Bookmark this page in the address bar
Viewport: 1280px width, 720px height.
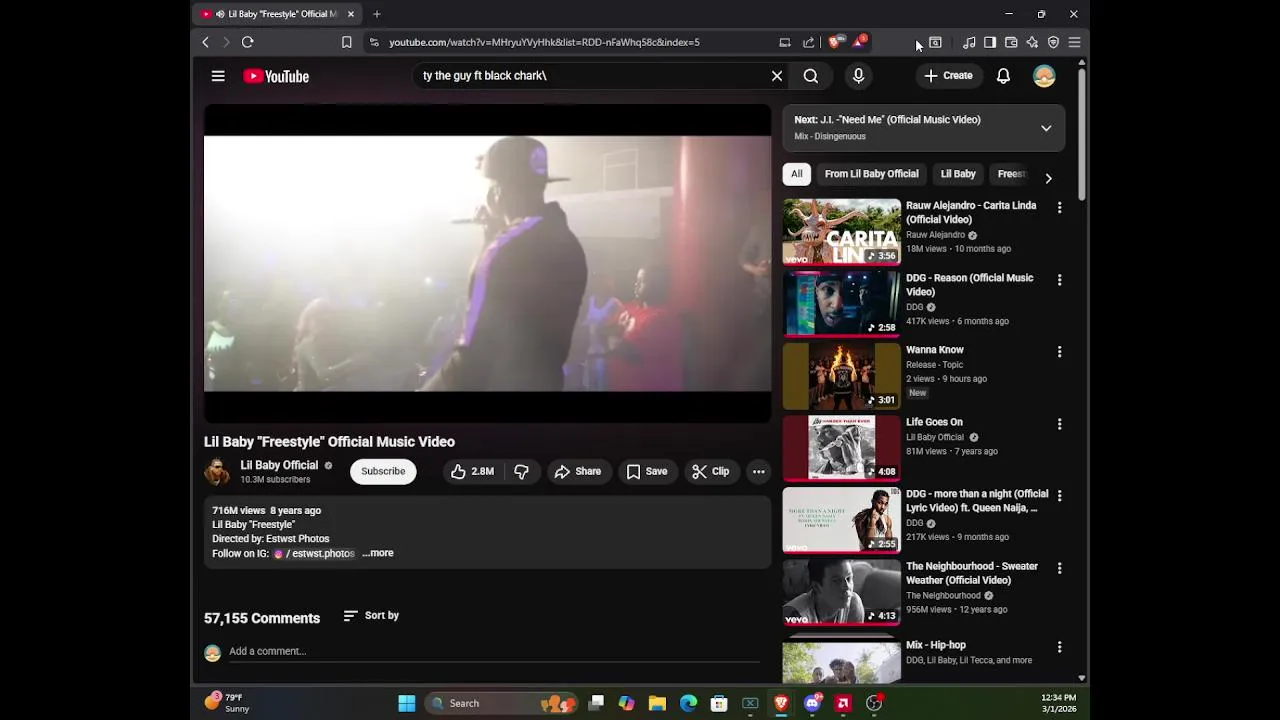(346, 42)
